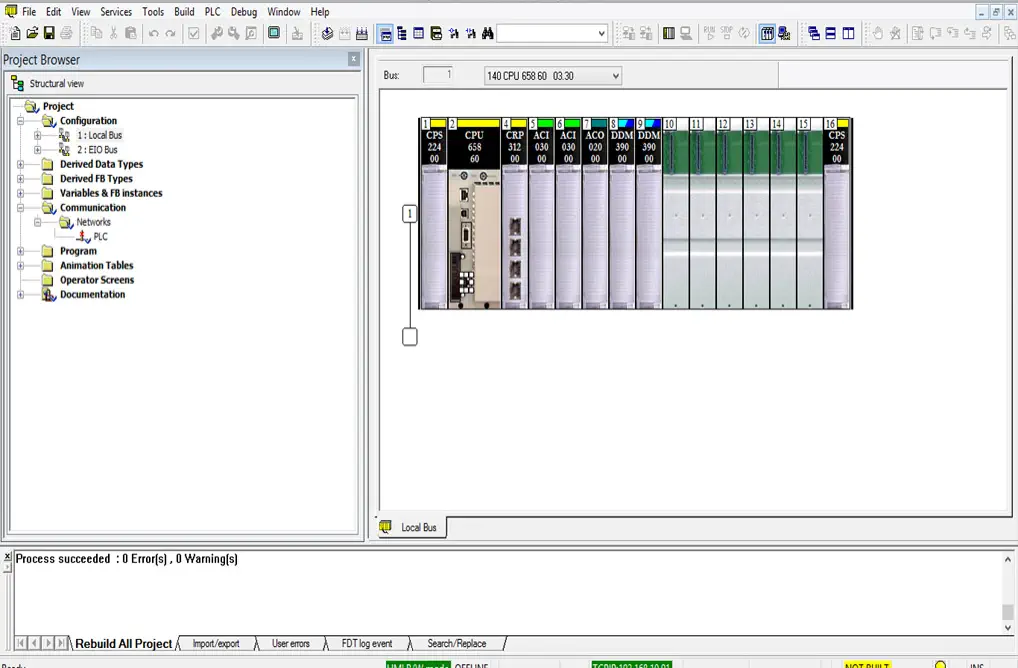Click the binoculars search icon

tap(487, 33)
